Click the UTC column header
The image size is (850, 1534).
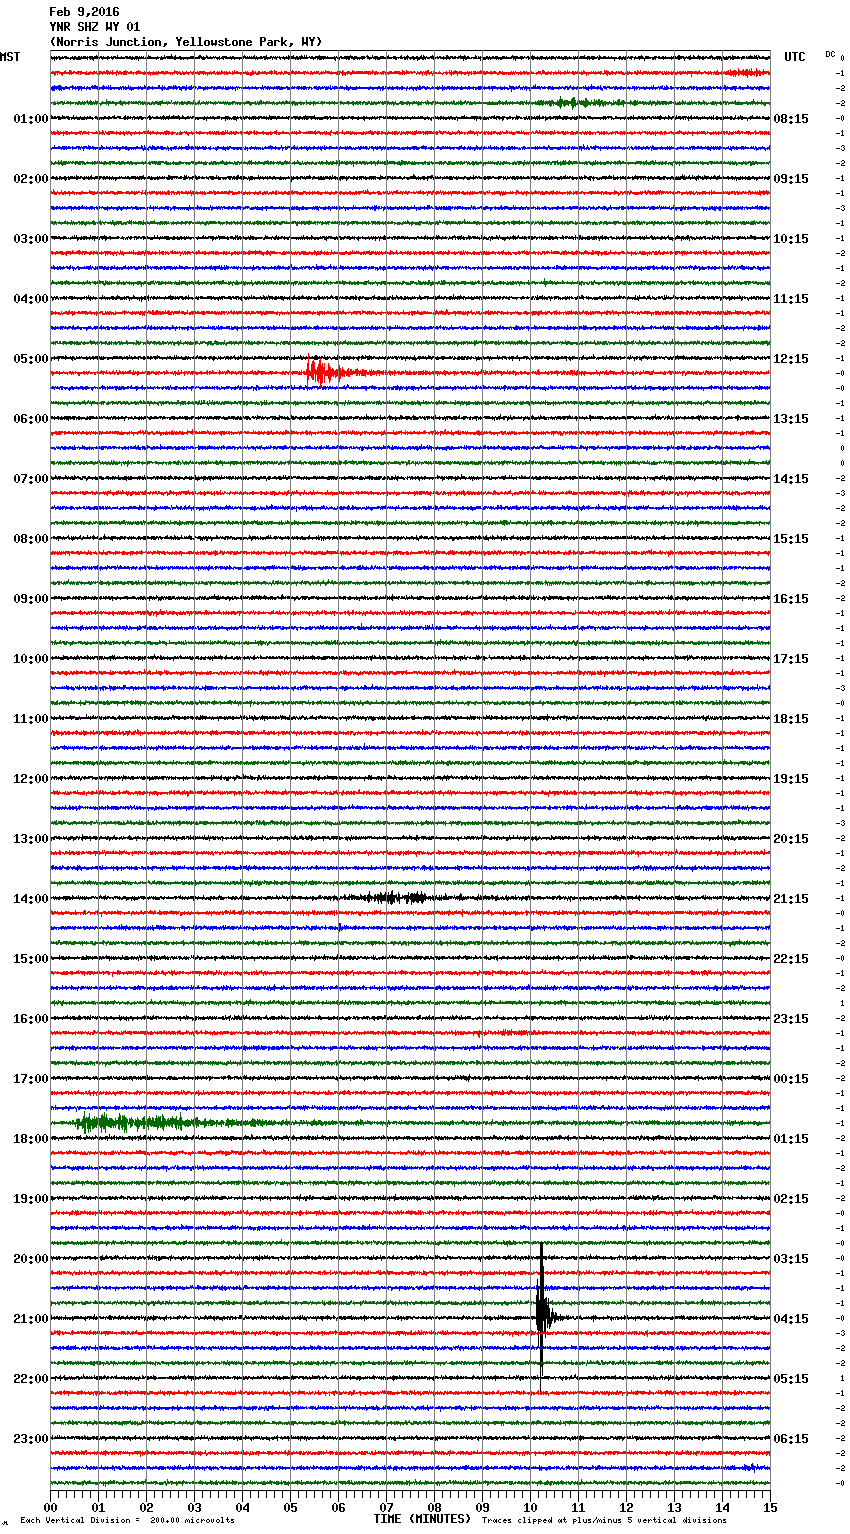(x=795, y=57)
